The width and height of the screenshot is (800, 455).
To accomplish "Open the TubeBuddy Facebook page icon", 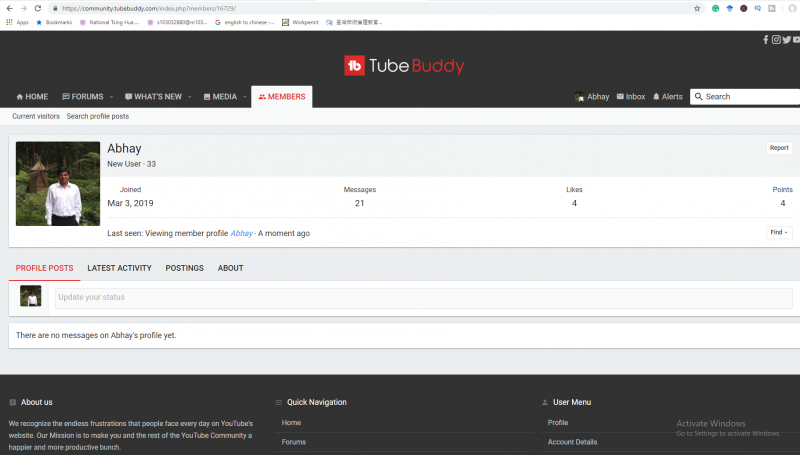I will point(766,40).
